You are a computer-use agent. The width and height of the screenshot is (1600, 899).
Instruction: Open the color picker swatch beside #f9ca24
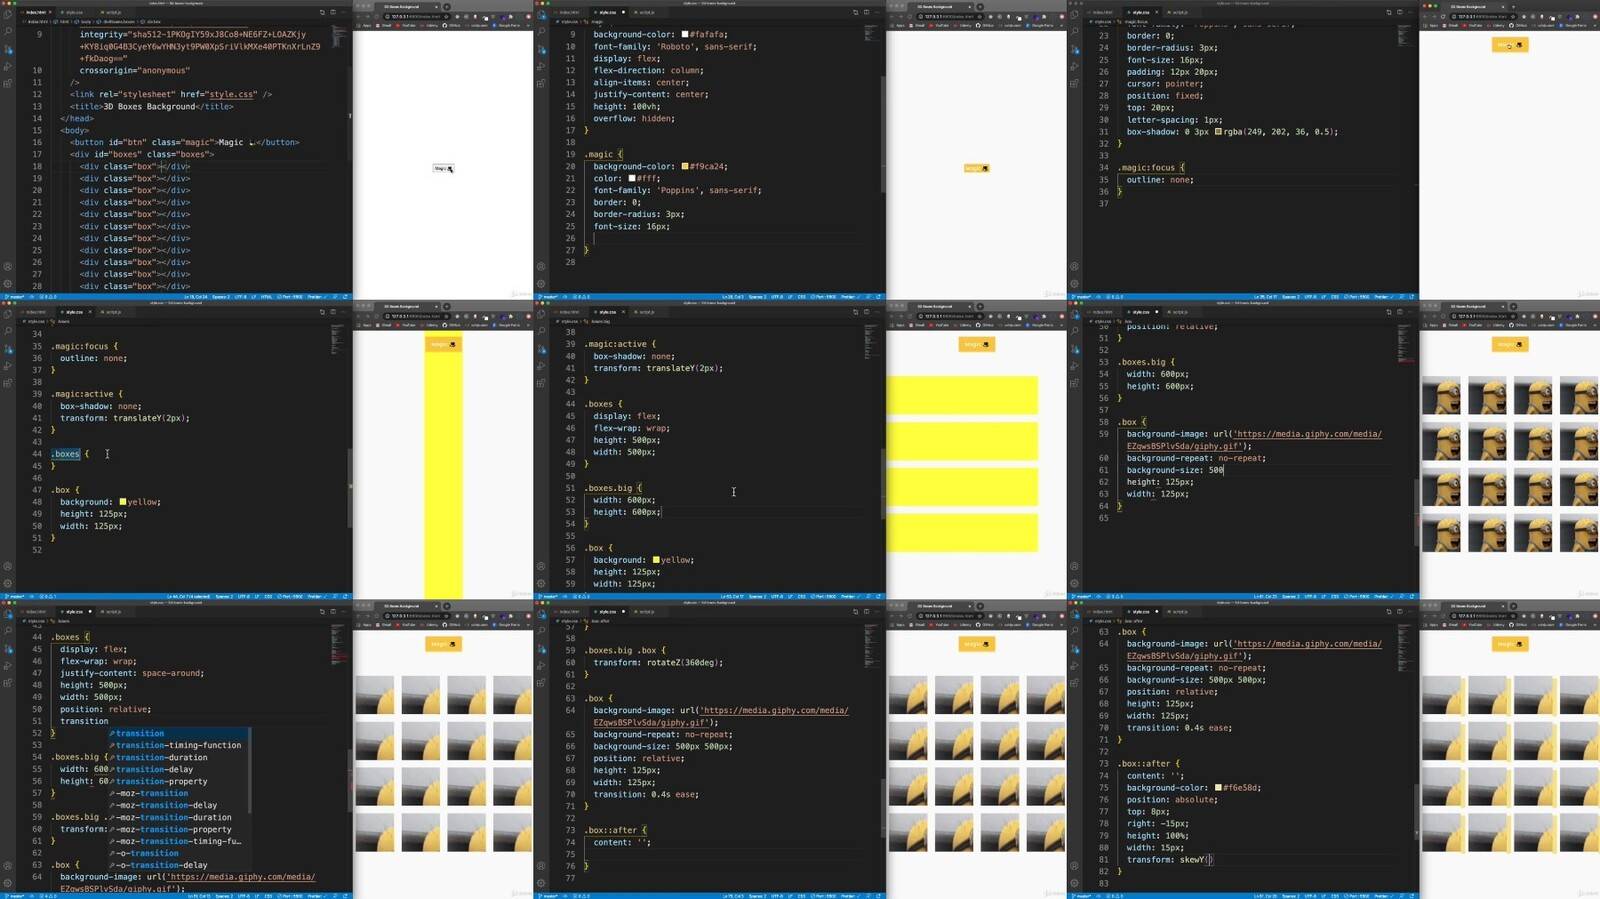click(685, 167)
